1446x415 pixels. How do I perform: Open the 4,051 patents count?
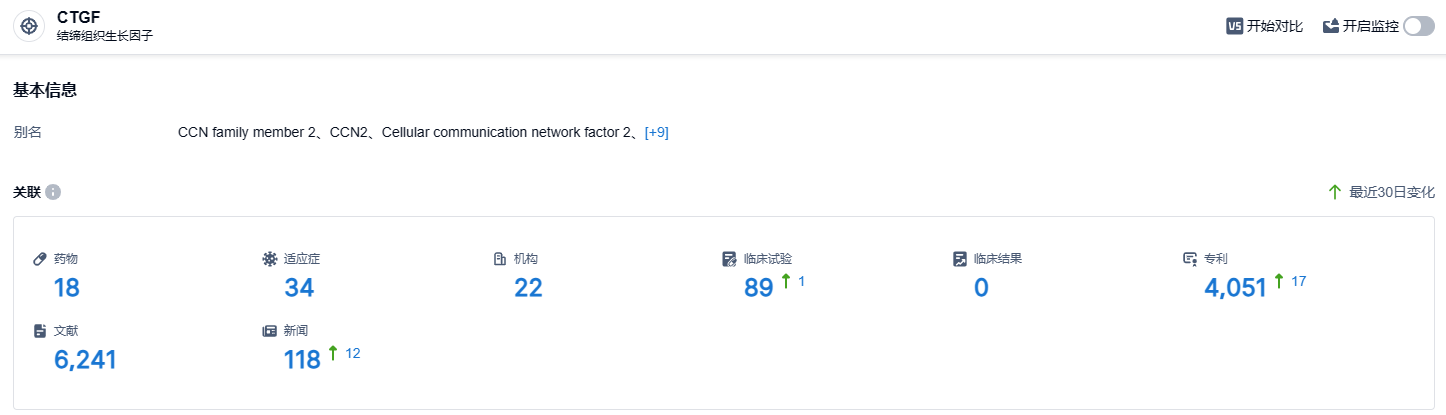[1236, 288]
